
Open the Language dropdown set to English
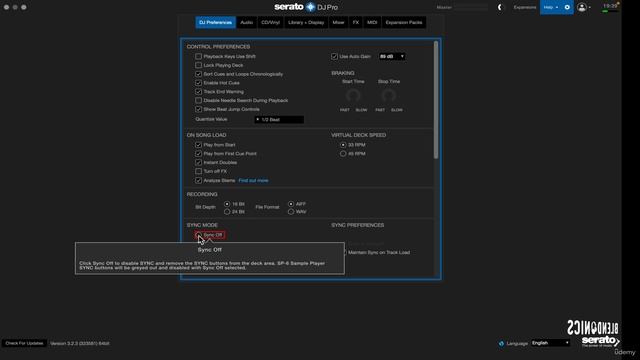tap(550, 343)
